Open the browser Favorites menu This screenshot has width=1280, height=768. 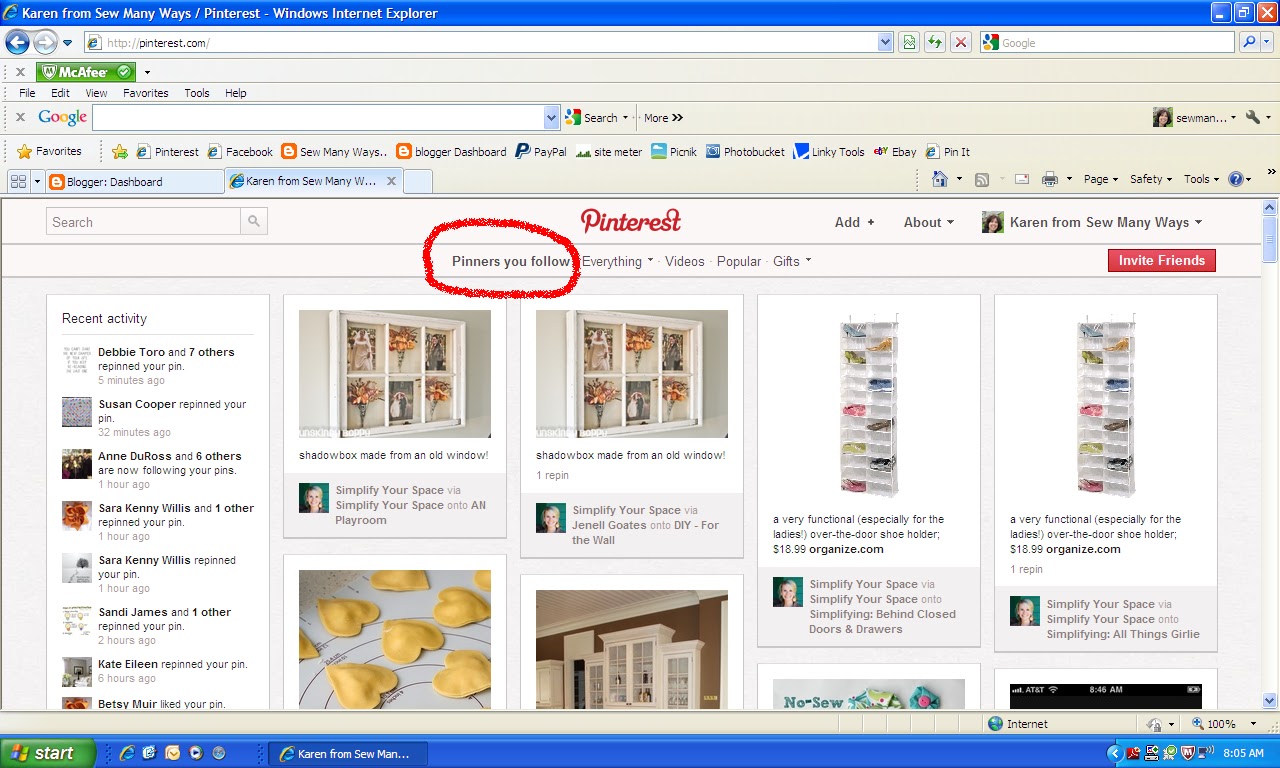(x=146, y=92)
